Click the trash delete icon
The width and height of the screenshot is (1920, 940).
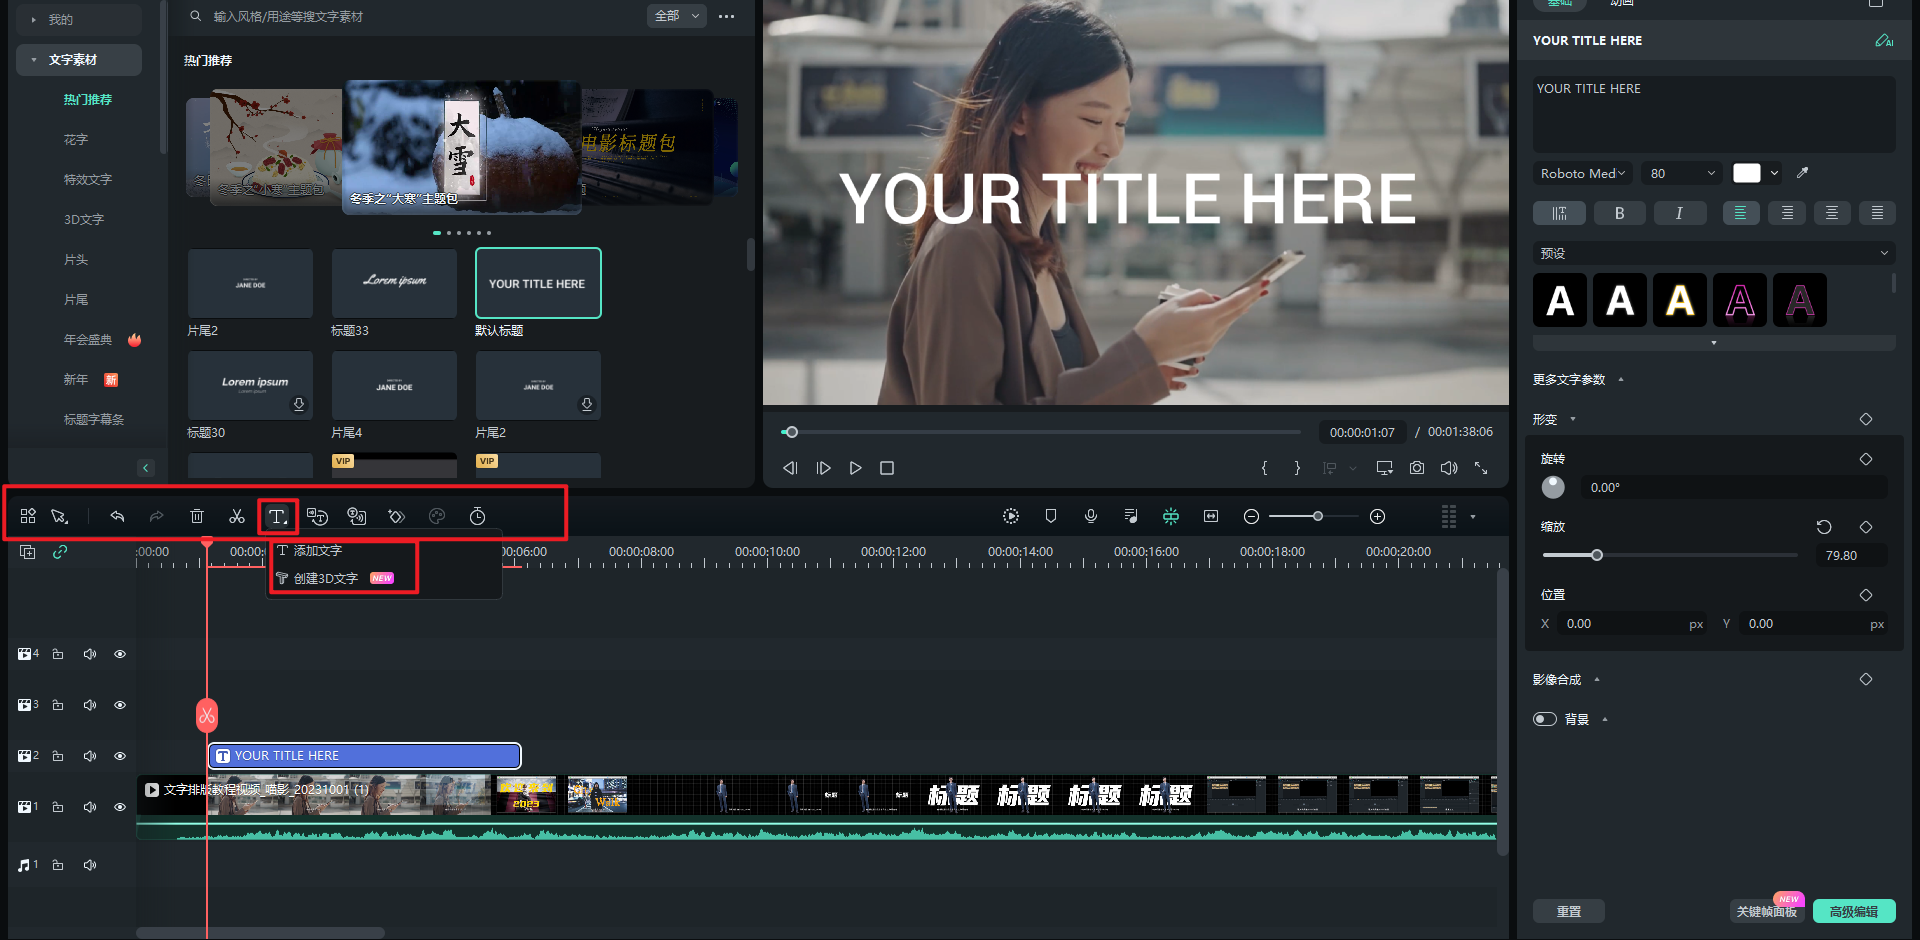[197, 516]
